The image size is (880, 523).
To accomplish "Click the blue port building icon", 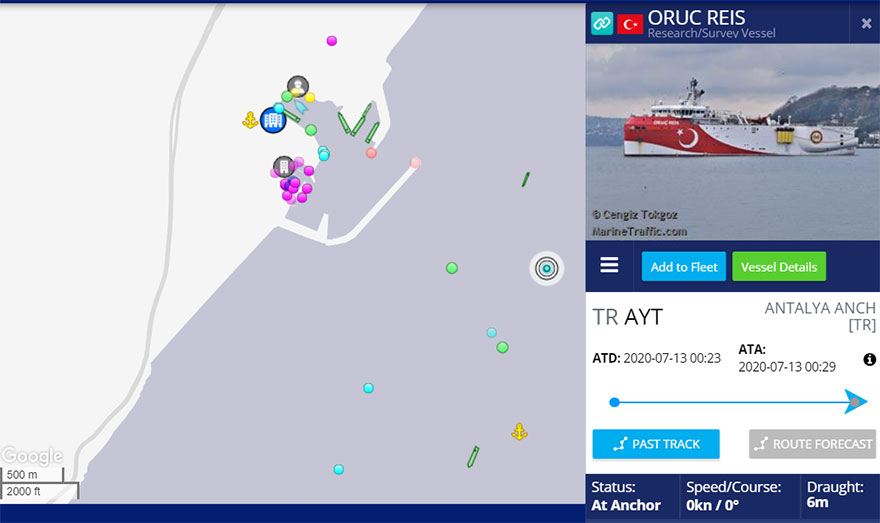I will [273, 120].
